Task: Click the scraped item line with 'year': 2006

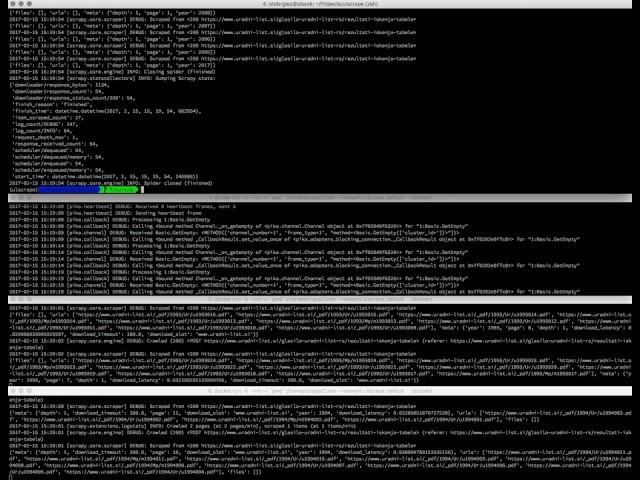Action: (112, 39)
